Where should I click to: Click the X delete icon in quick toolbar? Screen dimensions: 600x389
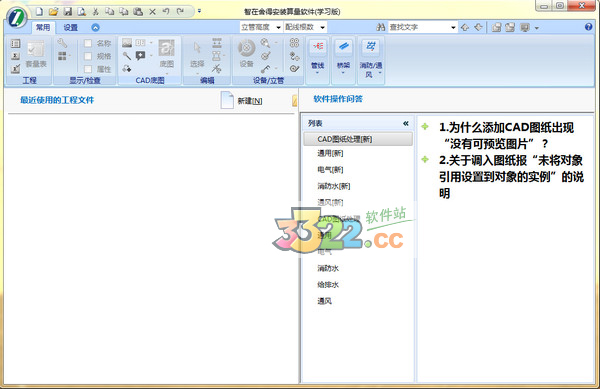(152, 11)
